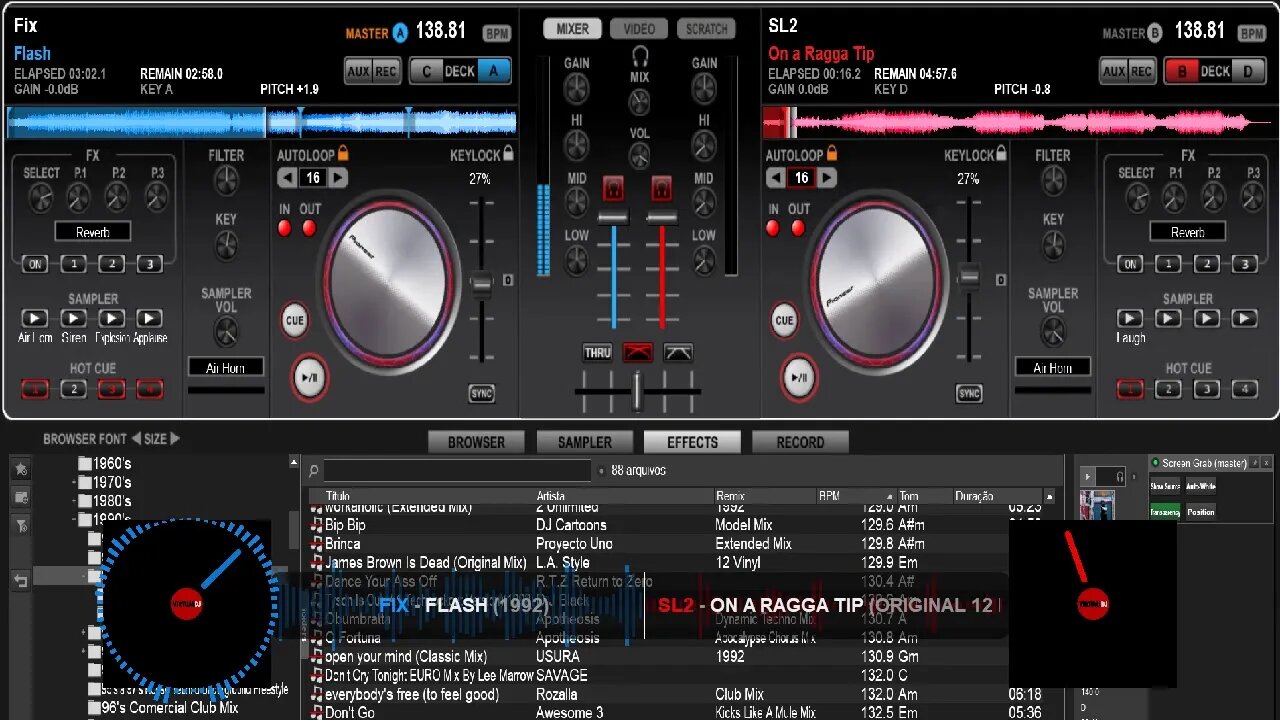The image size is (1280, 720).
Task: Switch to the SCRATCH tab
Action: click(706, 29)
